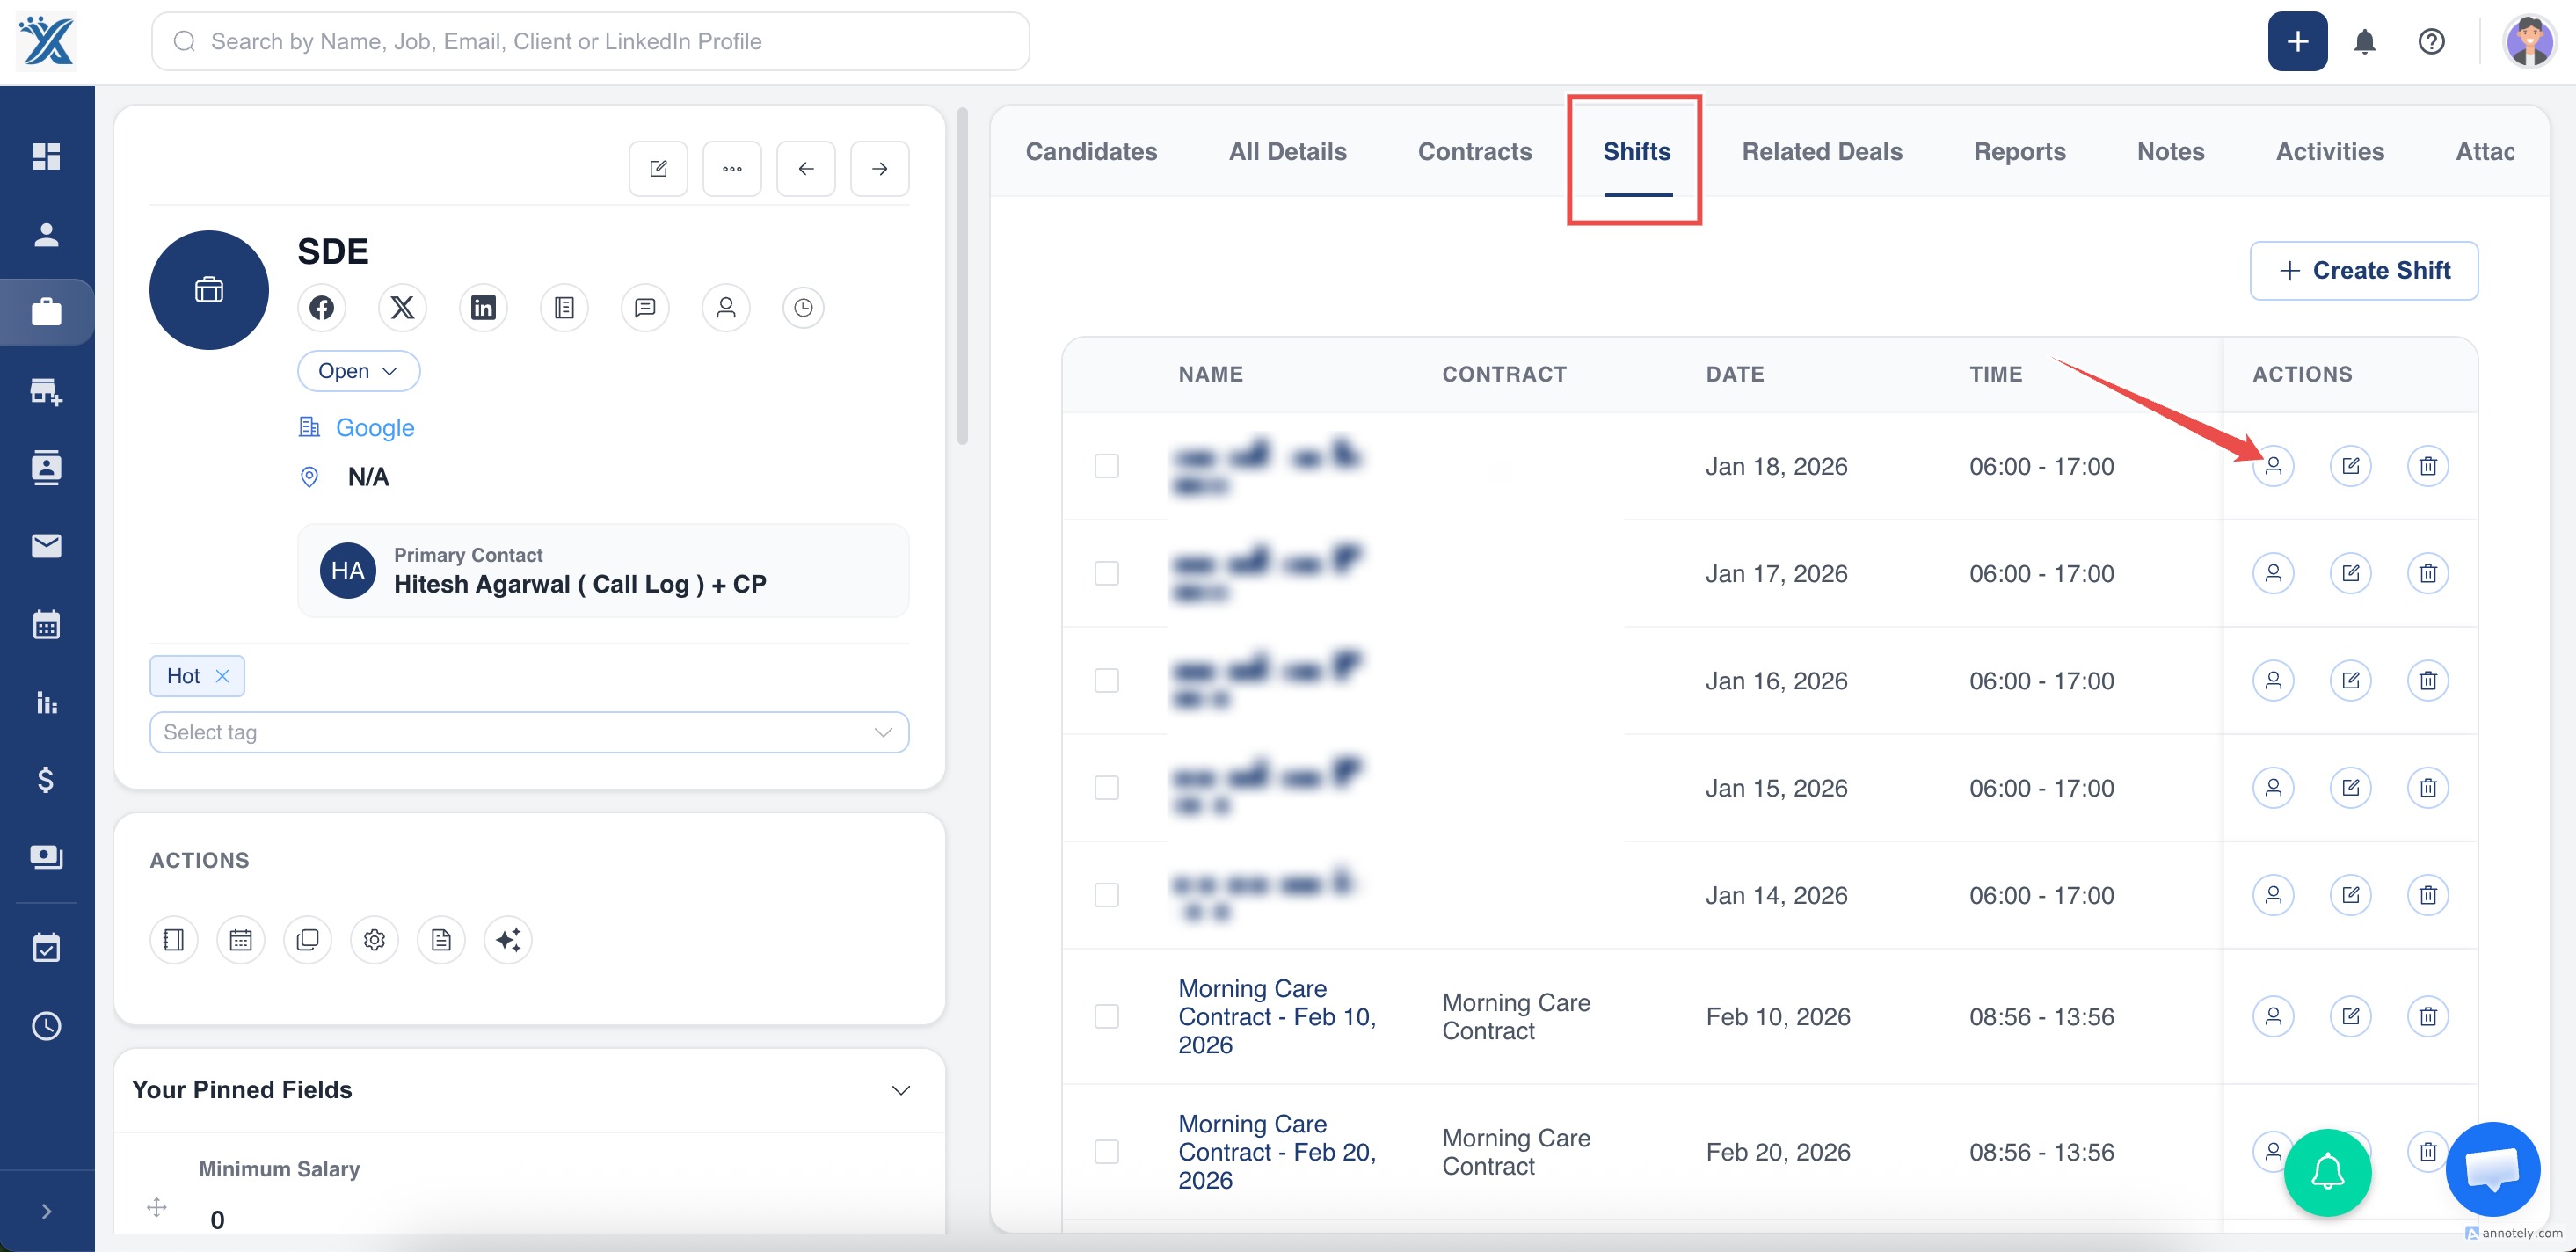The image size is (2576, 1252).
Task: Check the Jan 18, 2026 shift checkbox
Action: pyautogui.click(x=1106, y=466)
